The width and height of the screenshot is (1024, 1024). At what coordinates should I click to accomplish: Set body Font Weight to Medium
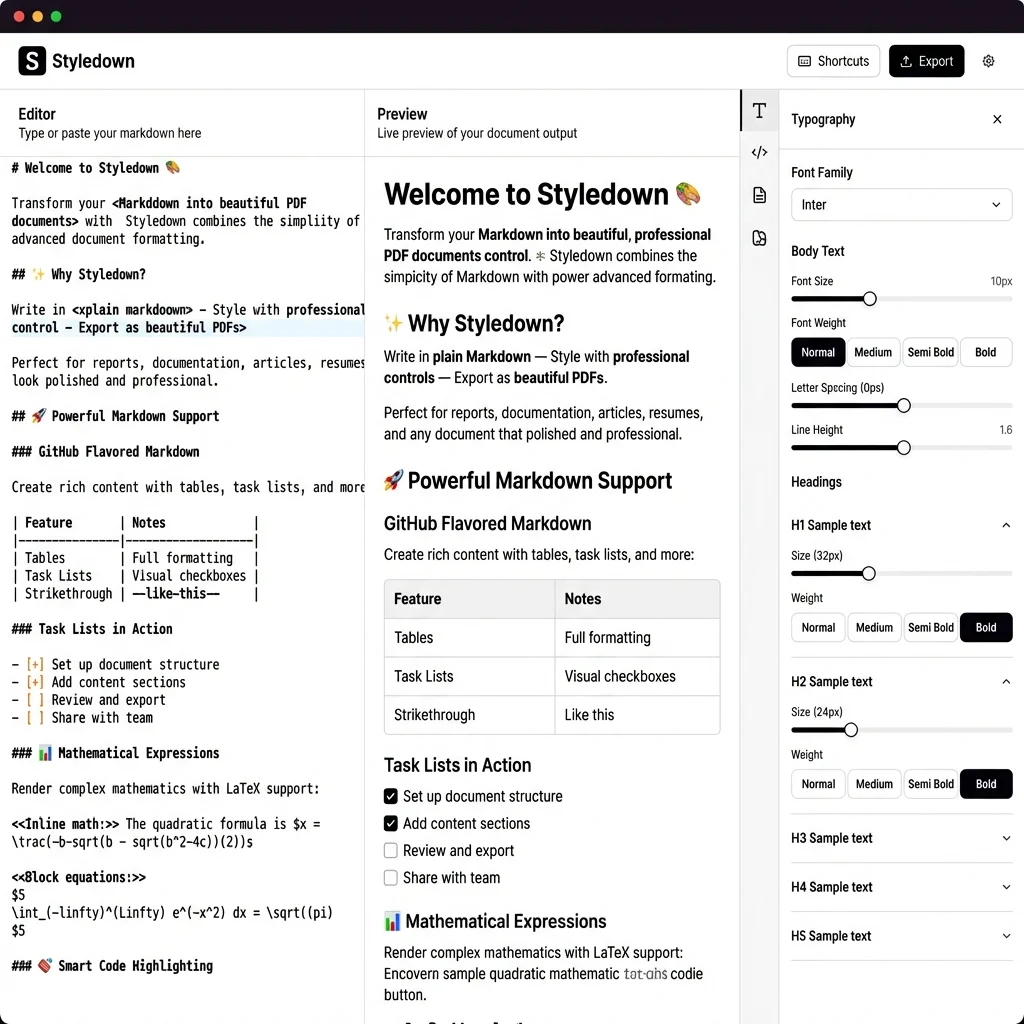[x=873, y=352]
